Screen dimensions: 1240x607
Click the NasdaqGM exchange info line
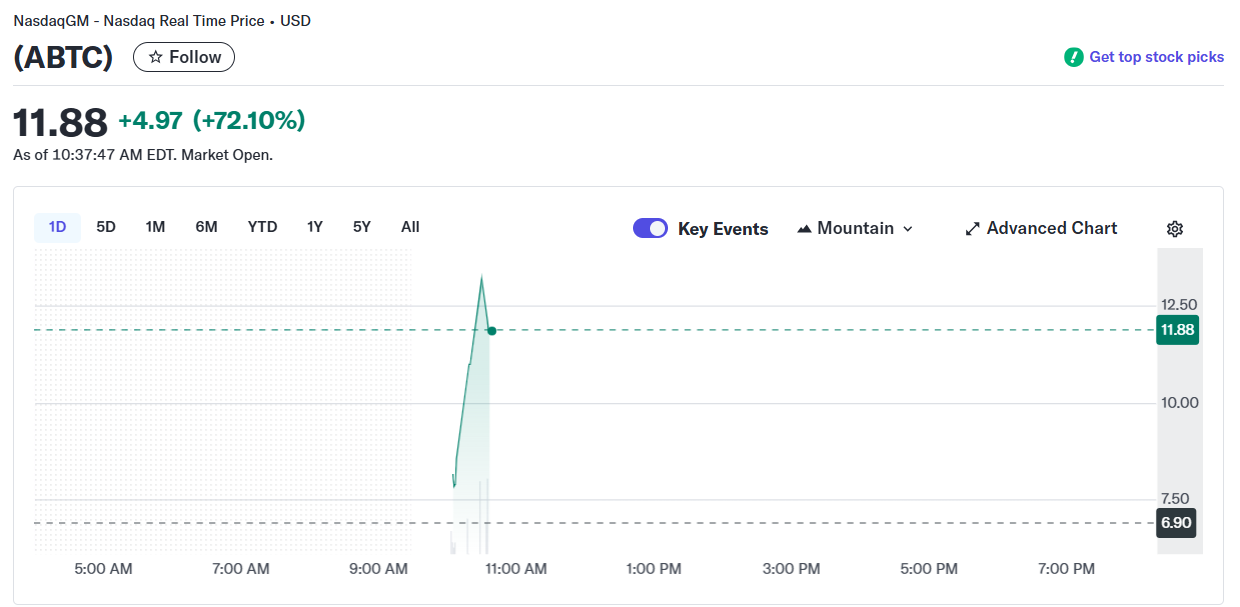click(x=162, y=20)
